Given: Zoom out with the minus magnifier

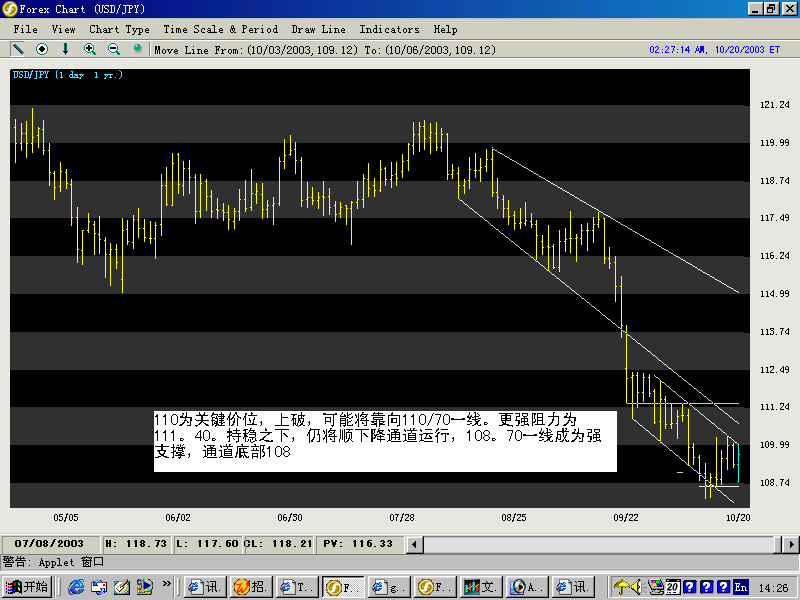Looking at the screenshot, I should [x=113, y=49].
